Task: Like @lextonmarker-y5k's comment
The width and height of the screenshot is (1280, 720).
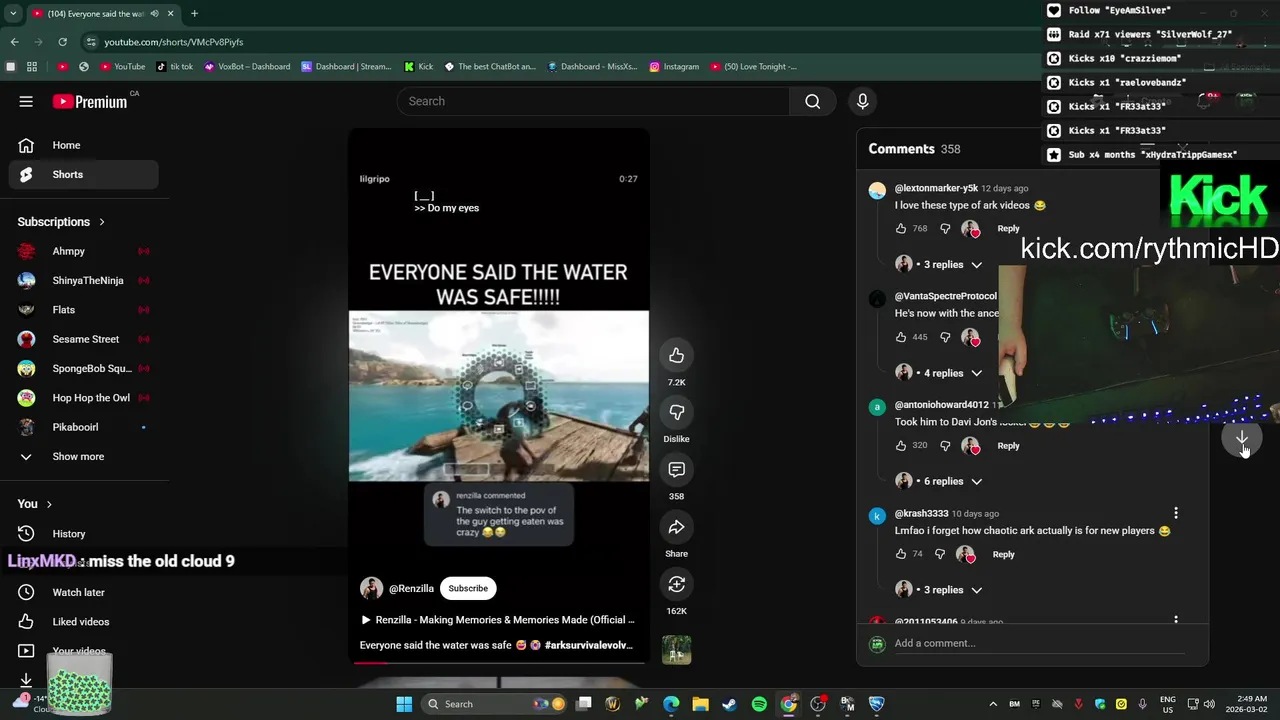Action: pyautogui.click(x=901, y=228)
